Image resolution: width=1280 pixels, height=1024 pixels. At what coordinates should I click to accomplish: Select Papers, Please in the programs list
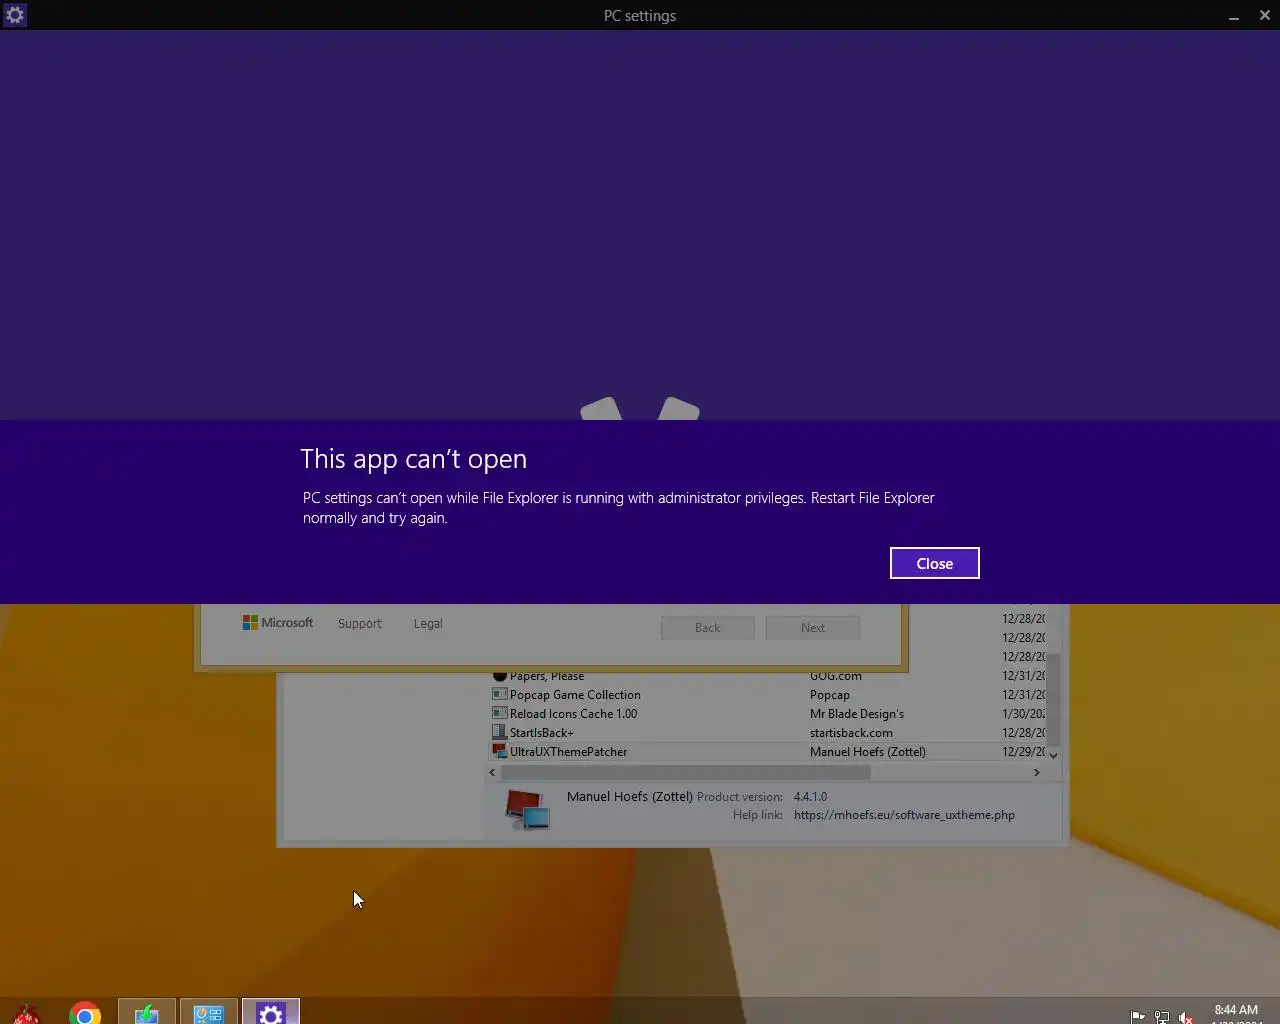547,676
